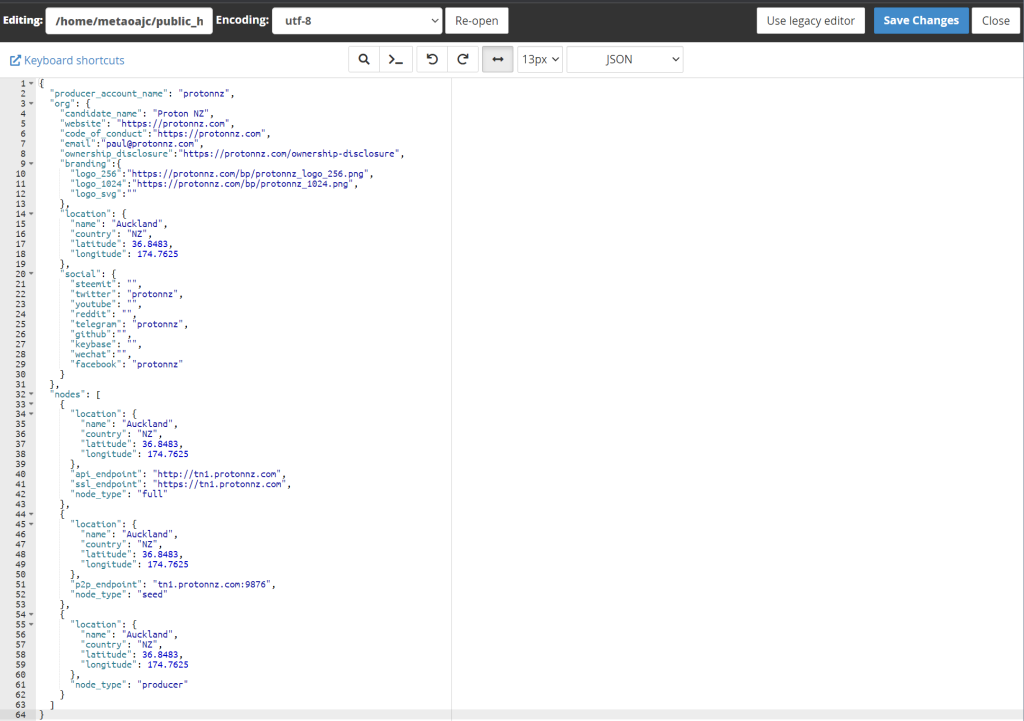Click the "tn1.protonnz.com:9876" p2p endpoint value

pyautogui.click(x=214, y=585)
